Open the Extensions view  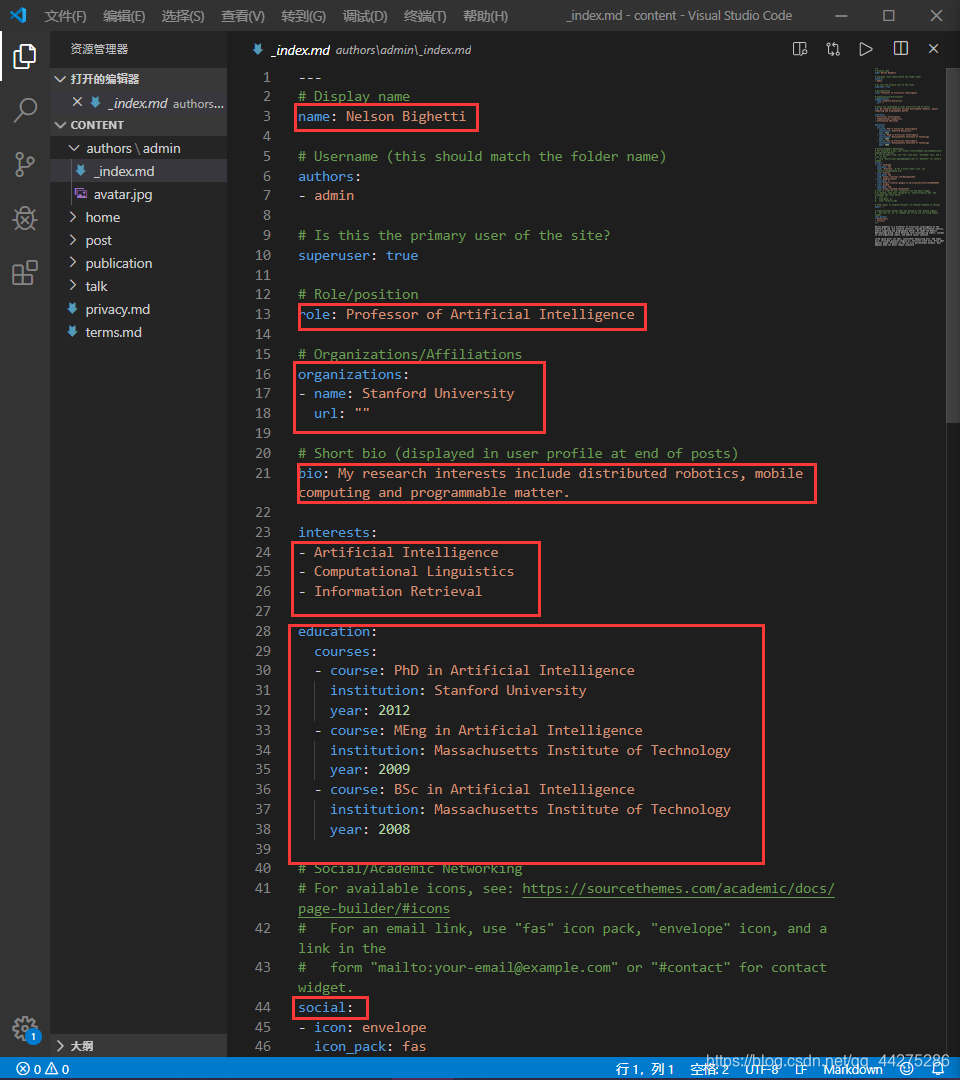tap(25, 273)
